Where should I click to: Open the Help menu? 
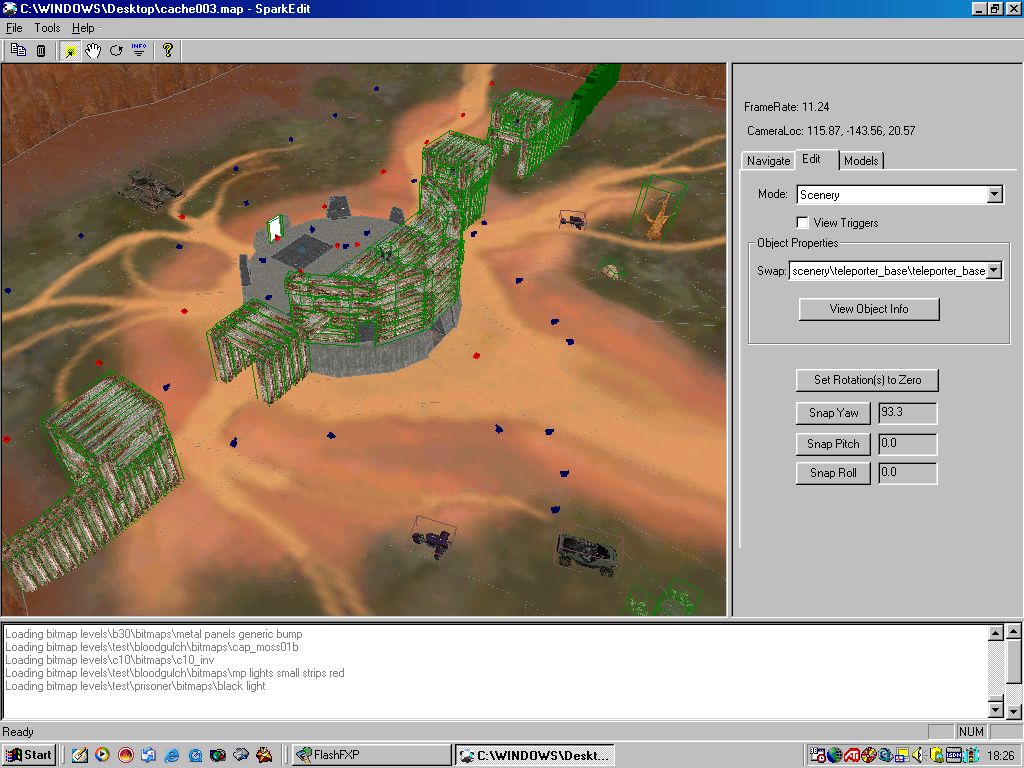pos(83,28)
